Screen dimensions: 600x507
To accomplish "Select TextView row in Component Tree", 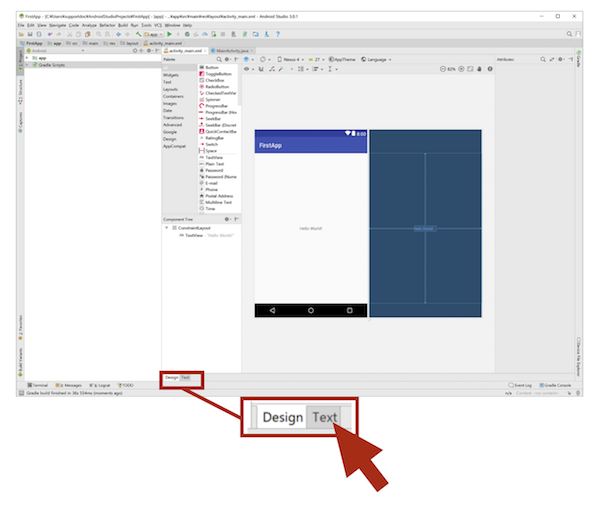I will click(207, 235).
